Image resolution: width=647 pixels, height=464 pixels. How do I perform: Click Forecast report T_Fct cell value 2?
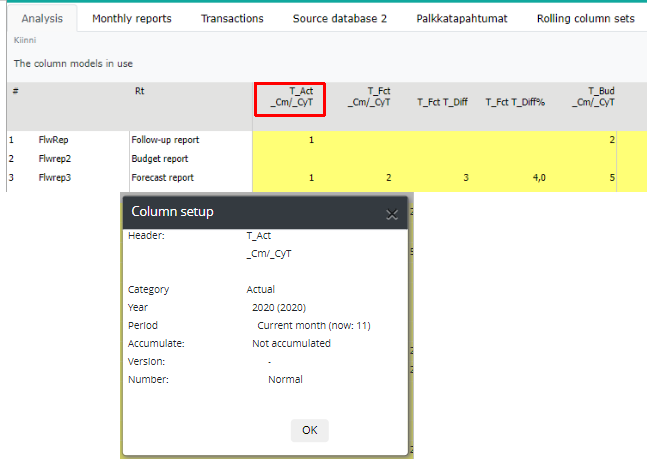pyautogui.click(x=388, y=178)
